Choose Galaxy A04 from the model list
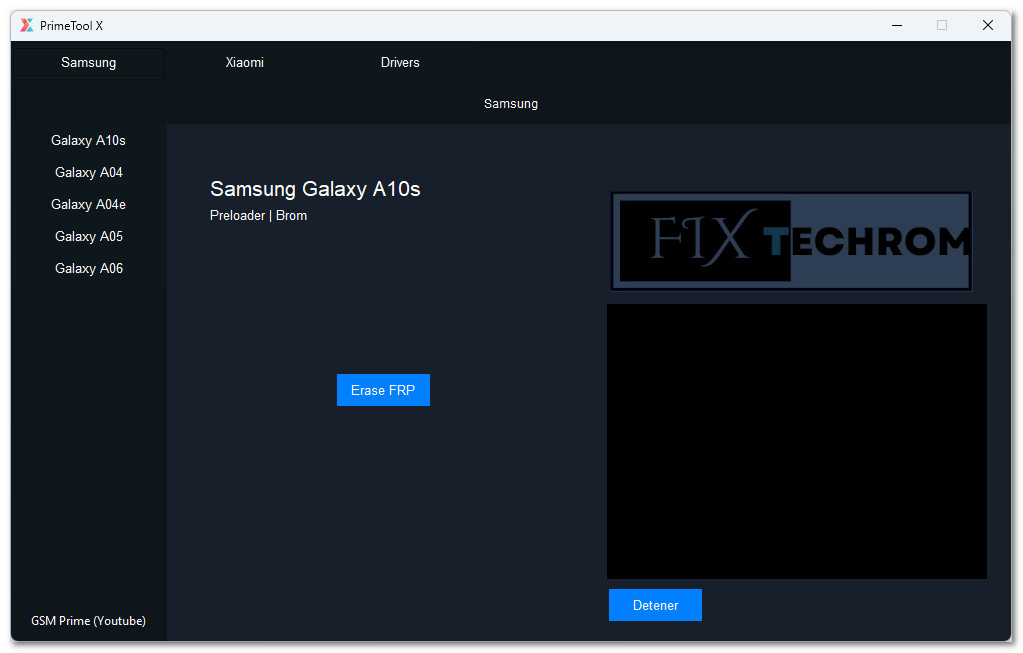 pos(89,172)
